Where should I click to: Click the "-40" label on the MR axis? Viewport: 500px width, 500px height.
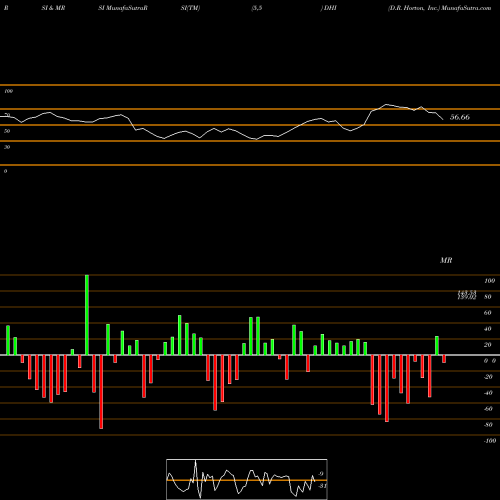coord(488,393)
